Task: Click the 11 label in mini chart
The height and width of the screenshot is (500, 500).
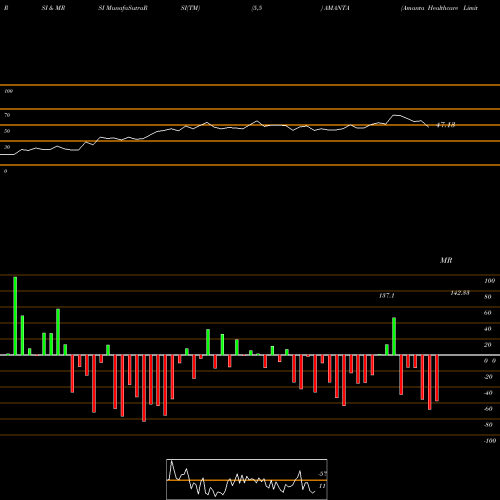Action: point(322,486)
